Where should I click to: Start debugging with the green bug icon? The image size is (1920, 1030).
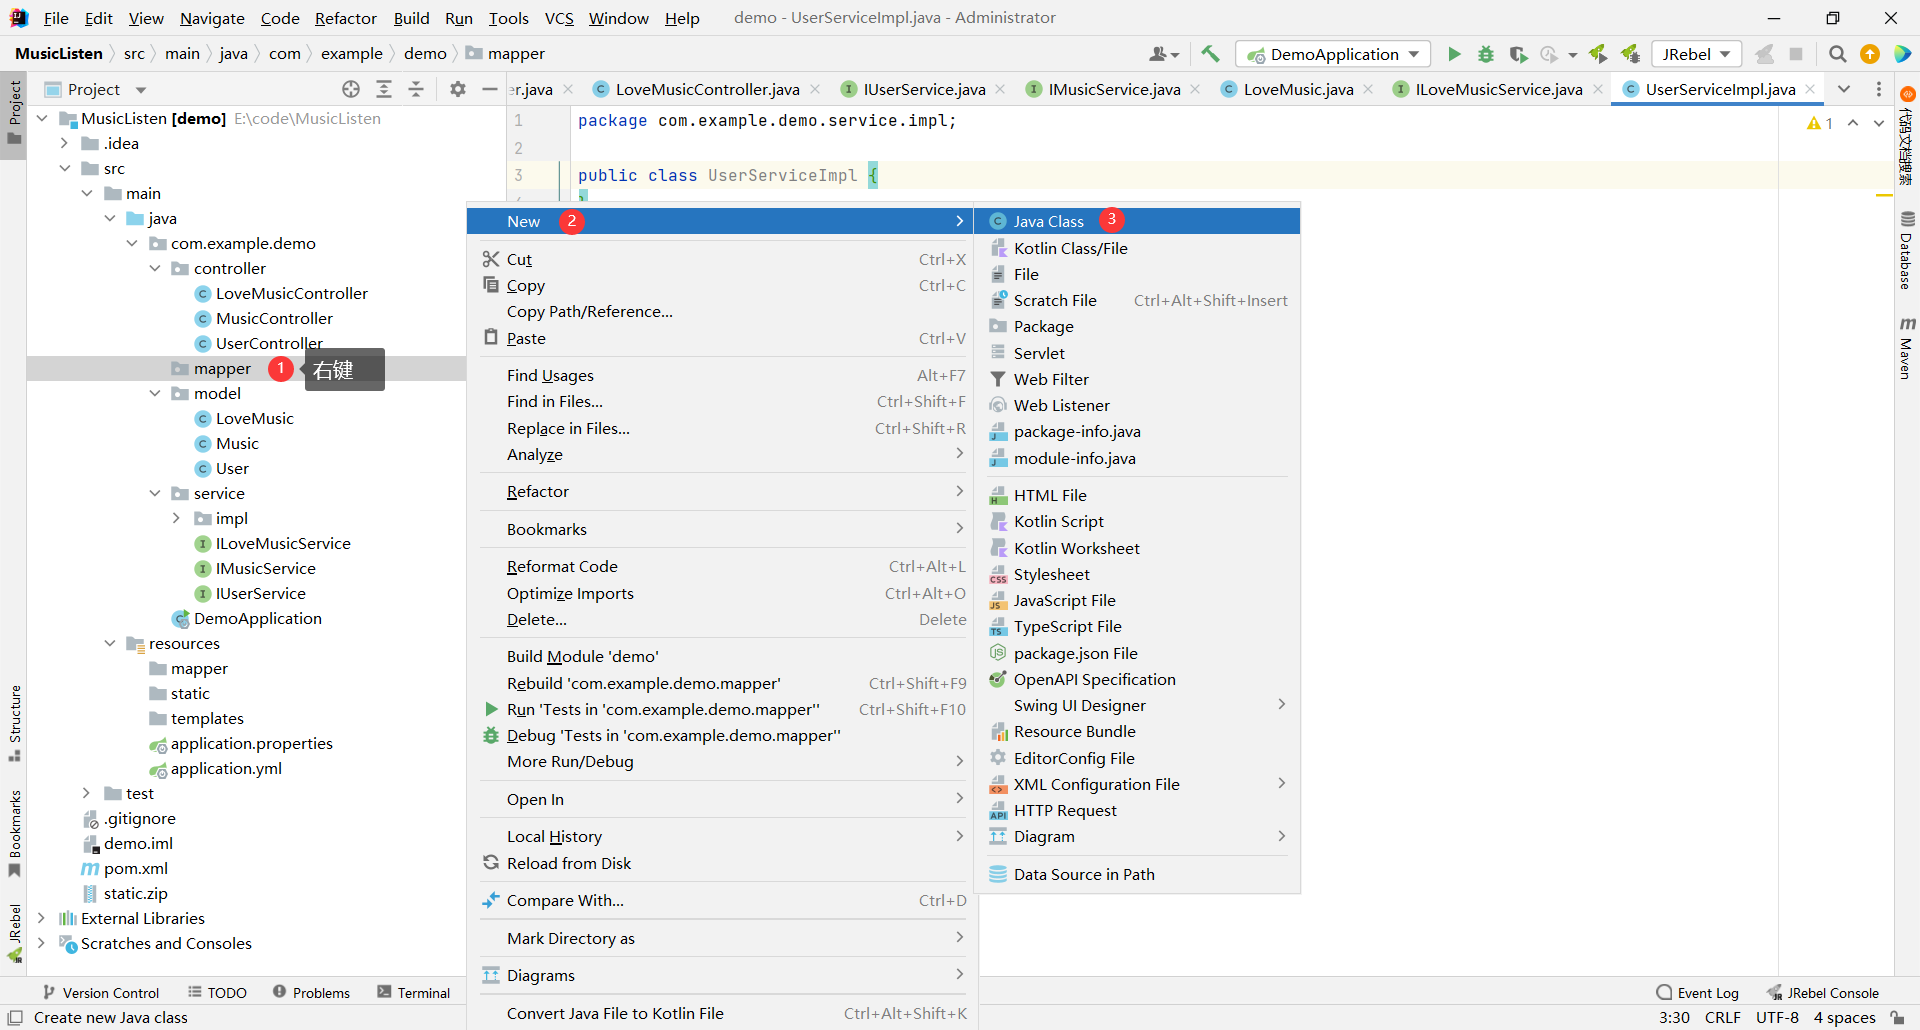[1486, 54]
